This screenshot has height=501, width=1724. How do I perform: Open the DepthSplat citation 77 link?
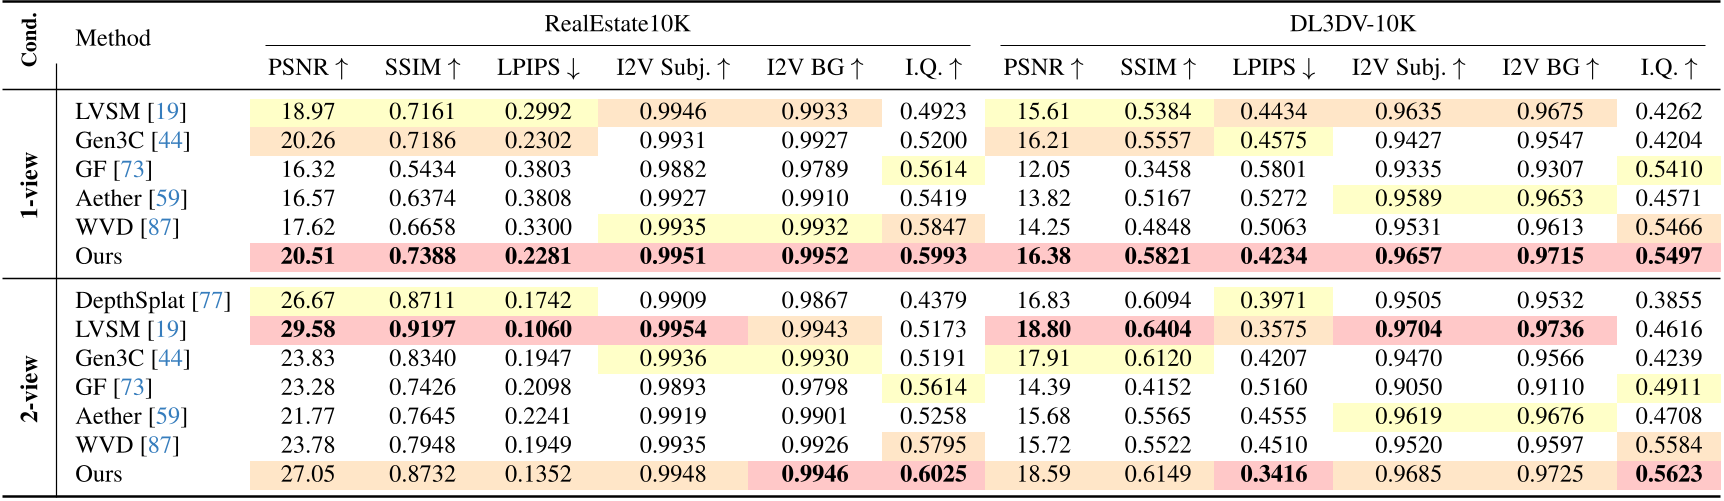tap(211, 301)
